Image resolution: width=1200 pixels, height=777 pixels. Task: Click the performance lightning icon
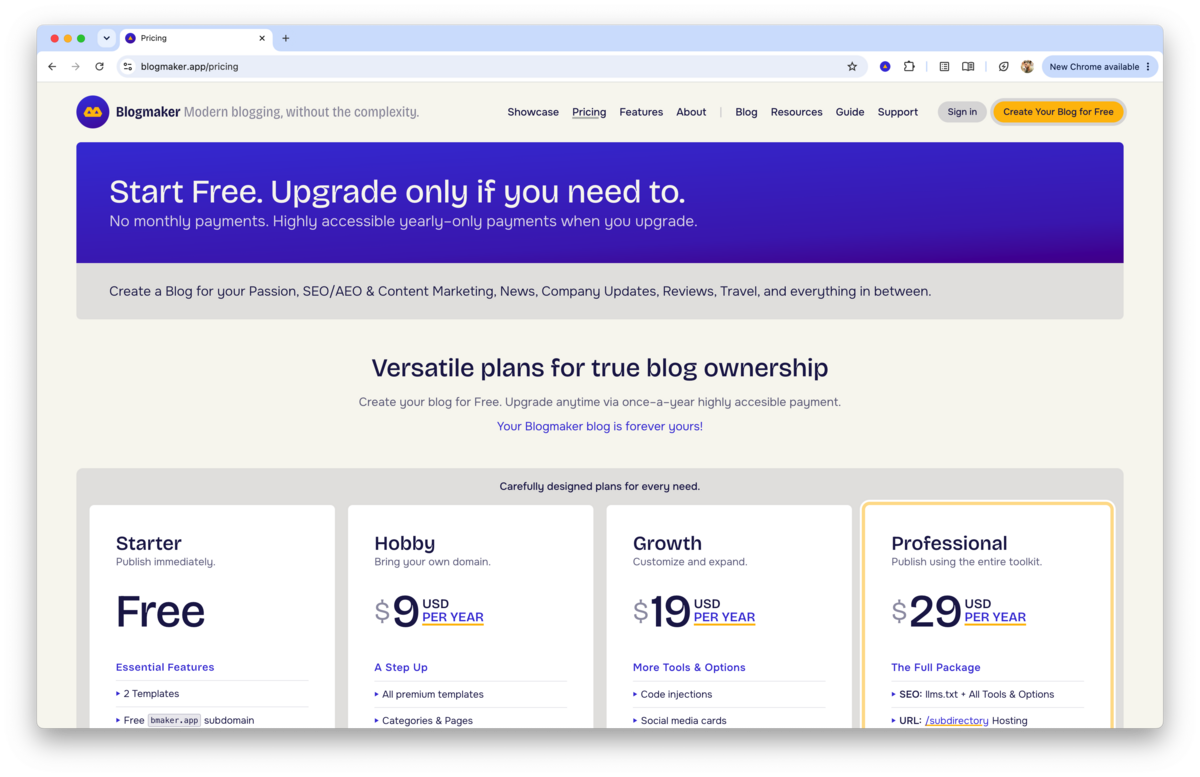pyautogui.click(x=1003, y=67)
